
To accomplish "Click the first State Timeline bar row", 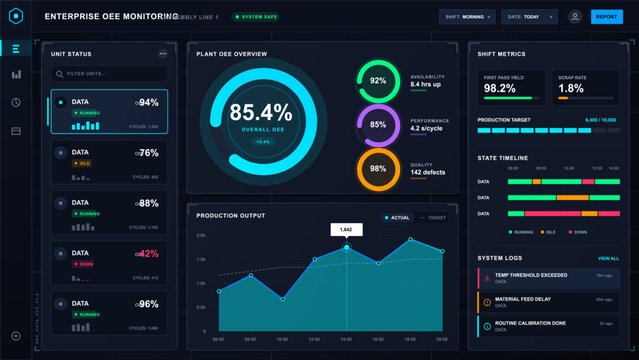I will click(564, 181).
